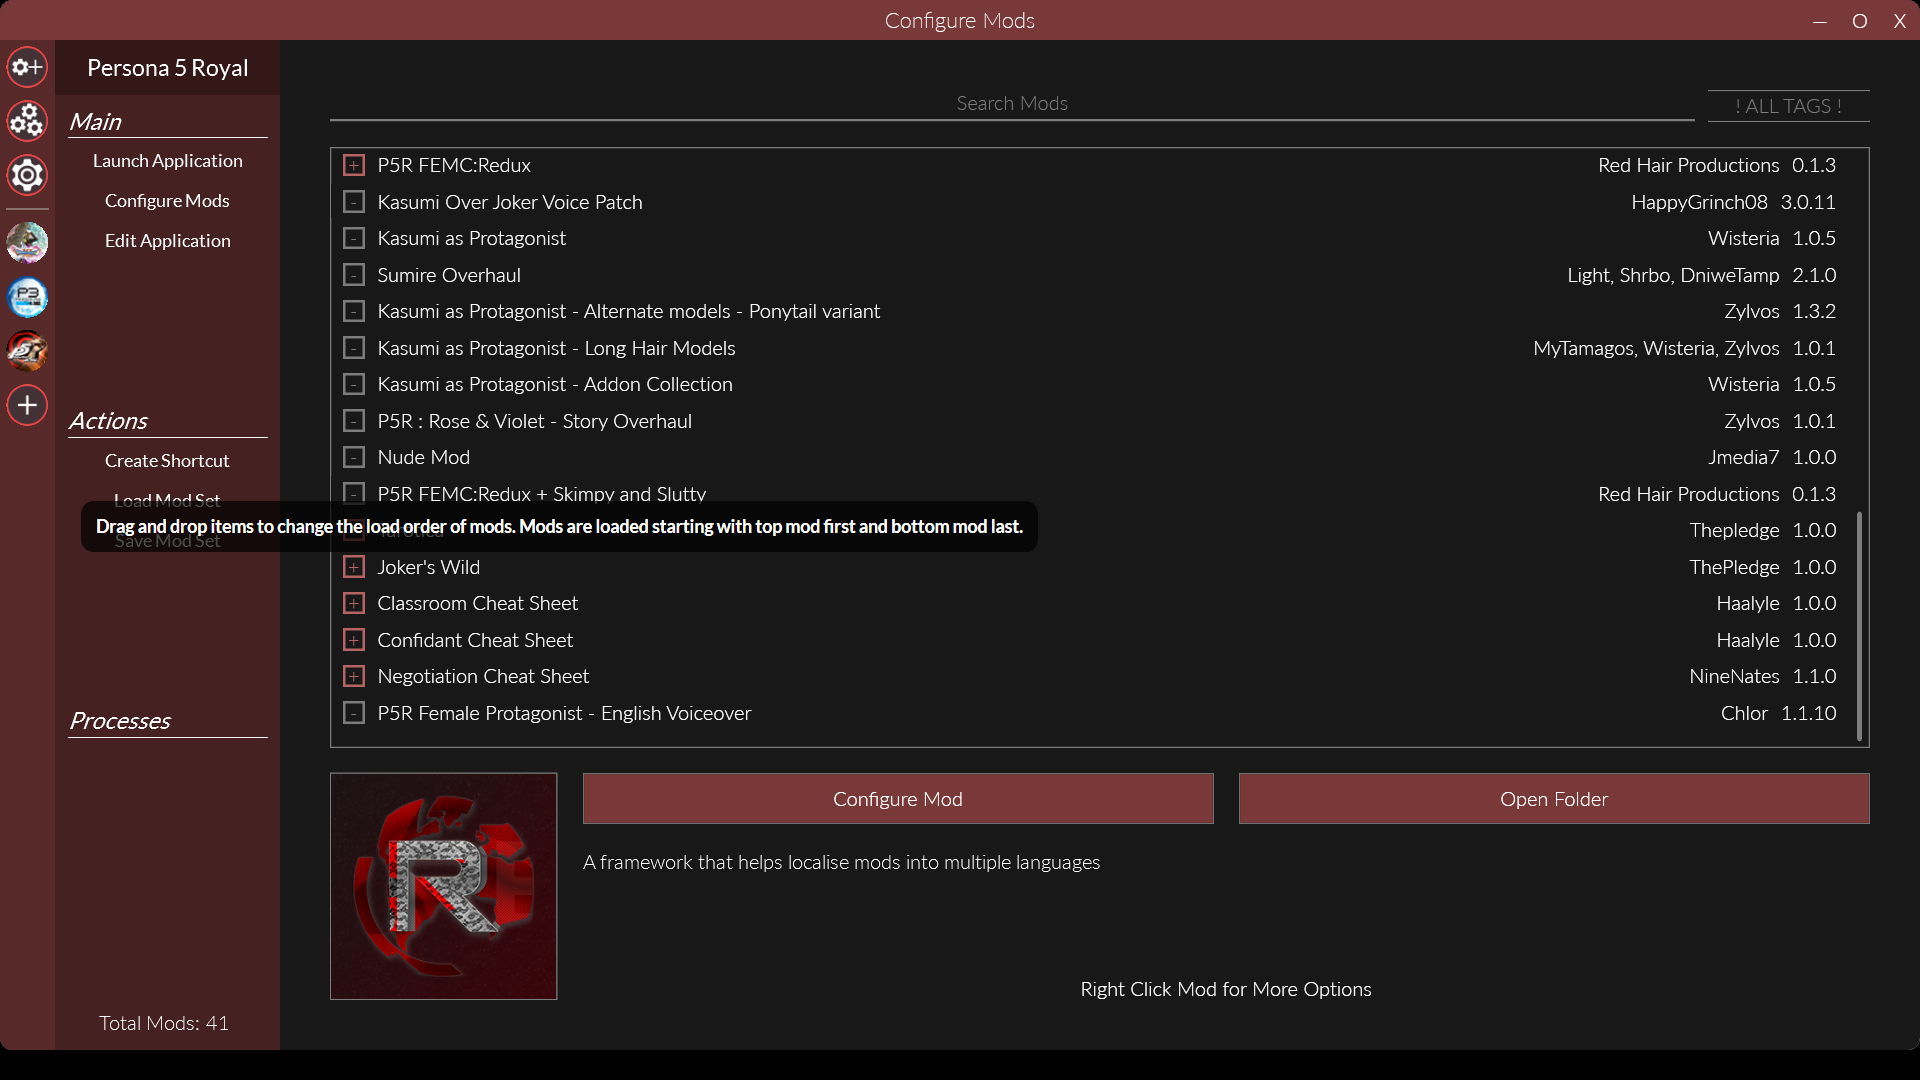Enable the Long Hair Models mod checkbox

354,348
